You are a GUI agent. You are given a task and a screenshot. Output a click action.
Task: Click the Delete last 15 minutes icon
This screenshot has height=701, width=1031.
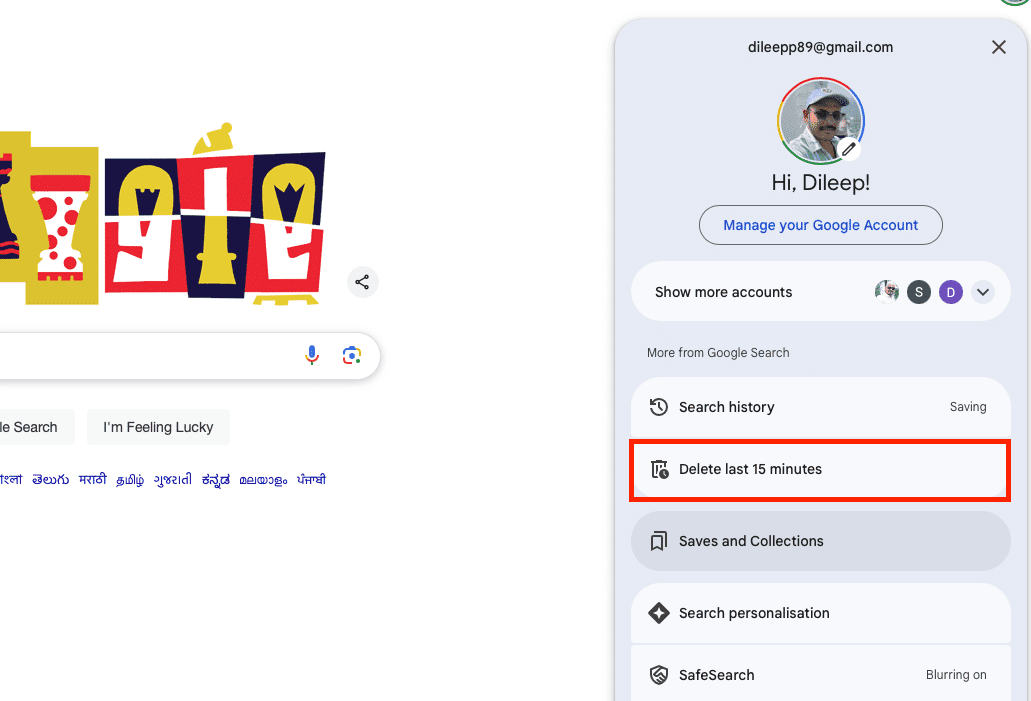658,469
